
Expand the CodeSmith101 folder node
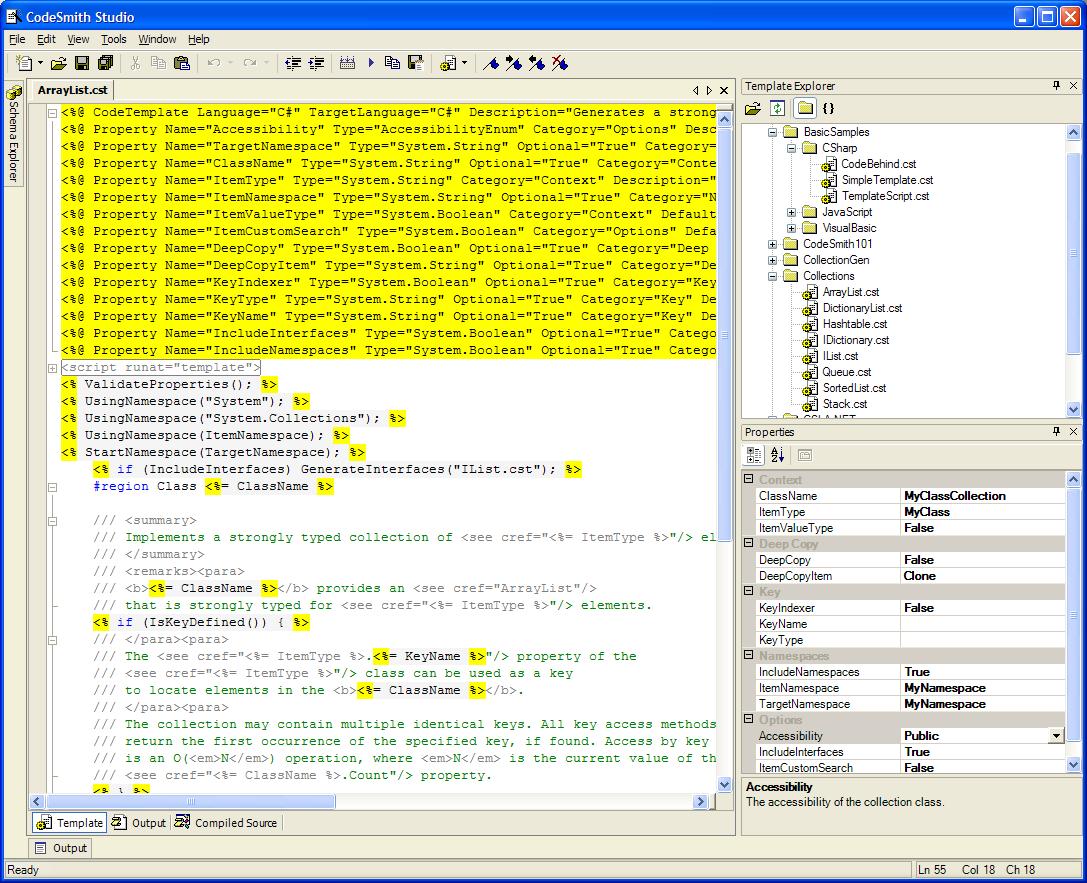[x=772, y=244]
